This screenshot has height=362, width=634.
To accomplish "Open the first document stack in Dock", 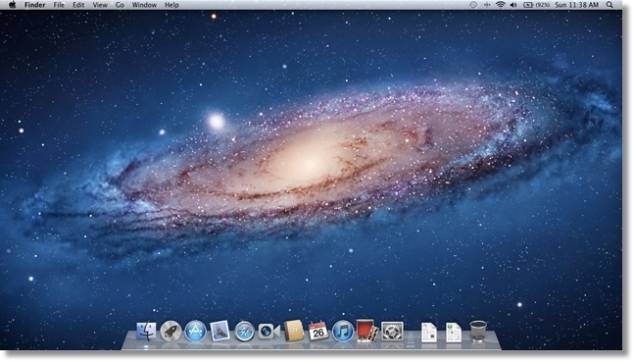I will pos(429,332).
